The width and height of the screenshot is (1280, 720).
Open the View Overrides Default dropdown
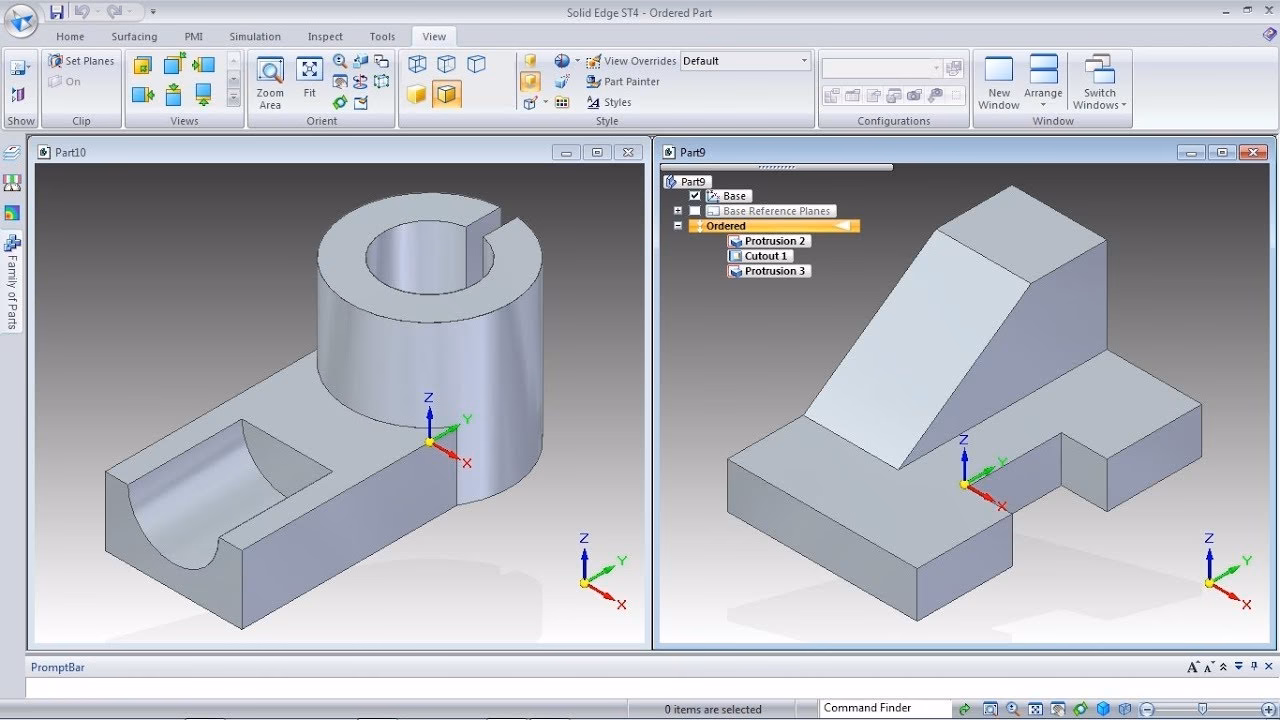[x=806, y=60]
